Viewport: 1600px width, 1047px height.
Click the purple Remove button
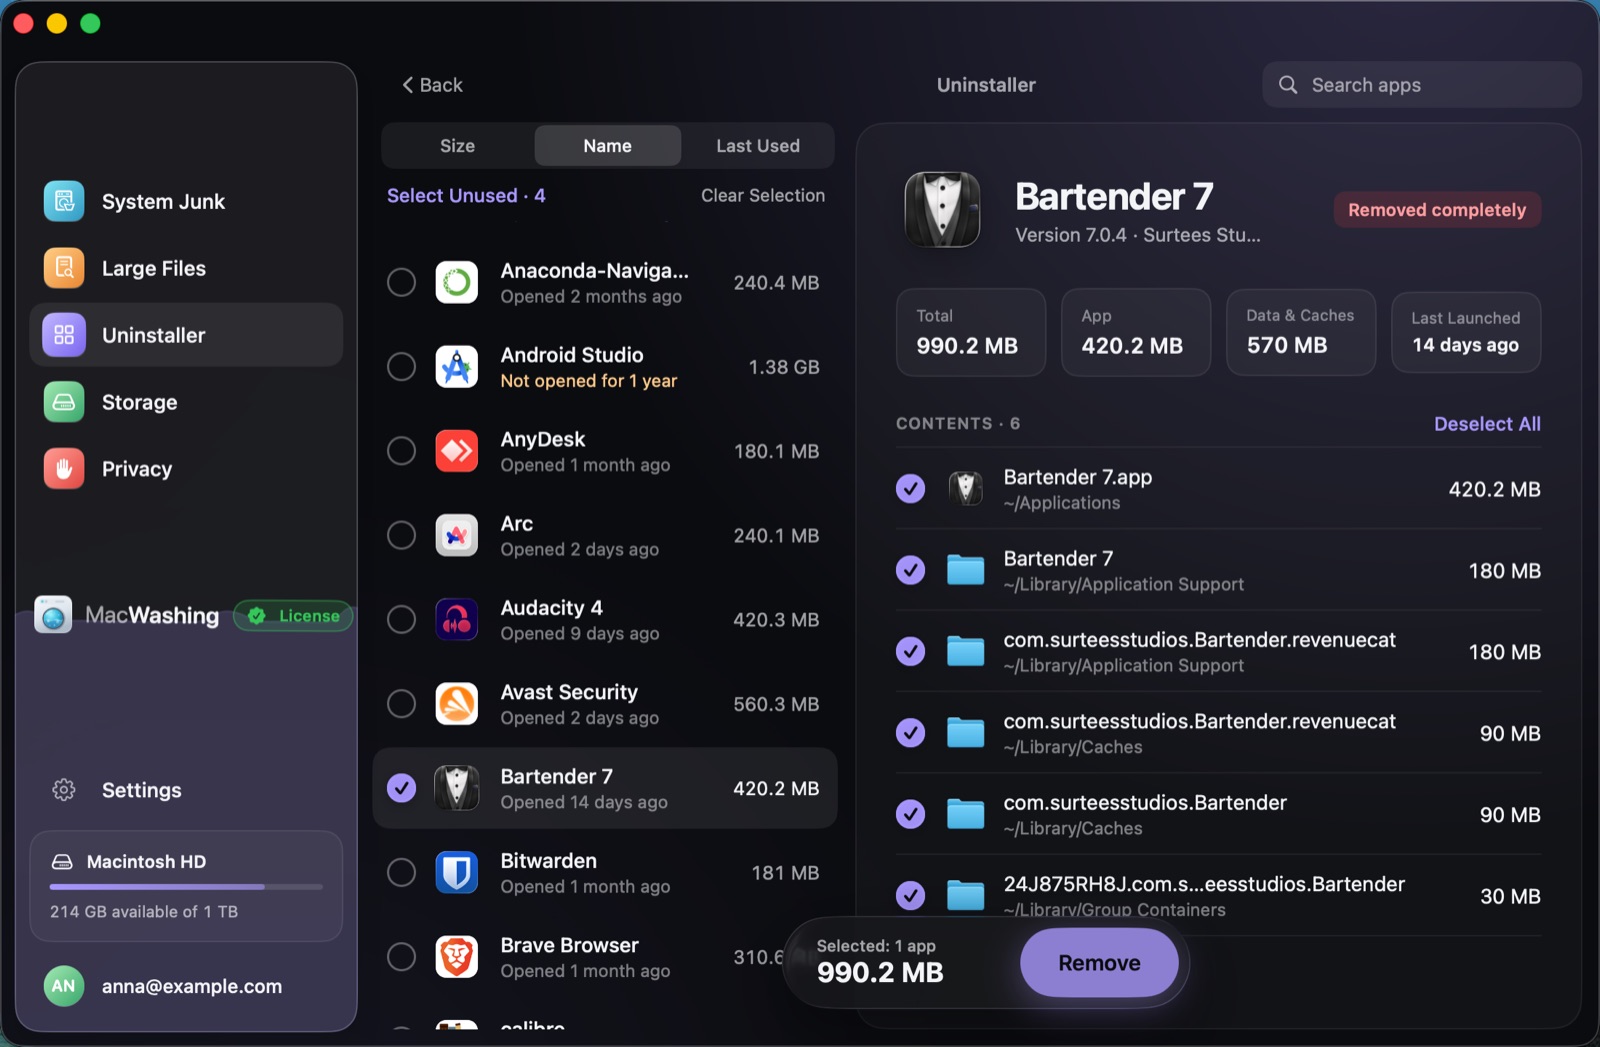point(1099,963)
